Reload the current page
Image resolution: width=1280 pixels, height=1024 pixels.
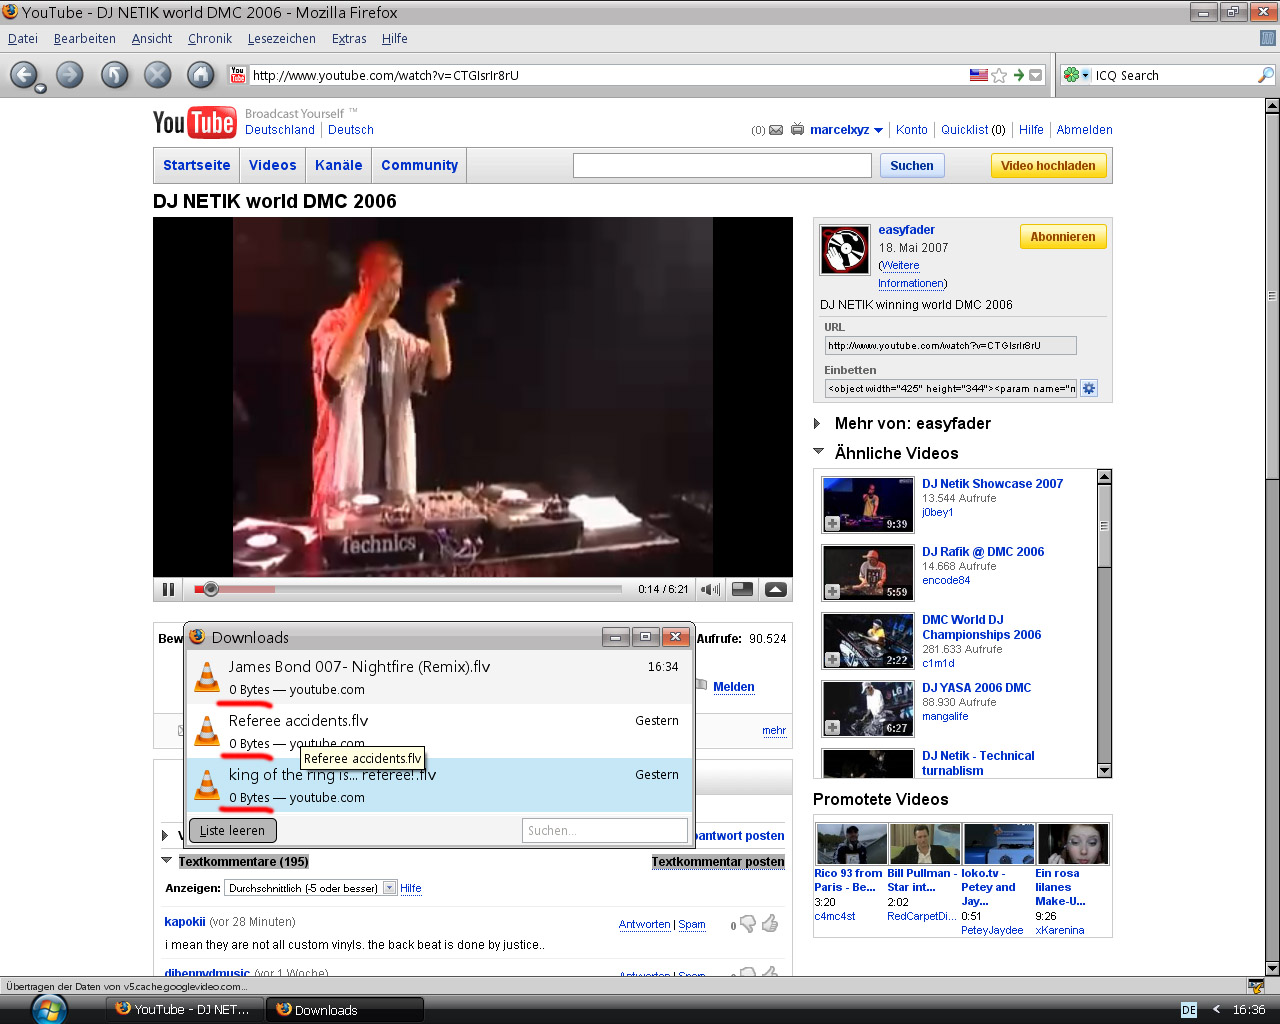114,75
